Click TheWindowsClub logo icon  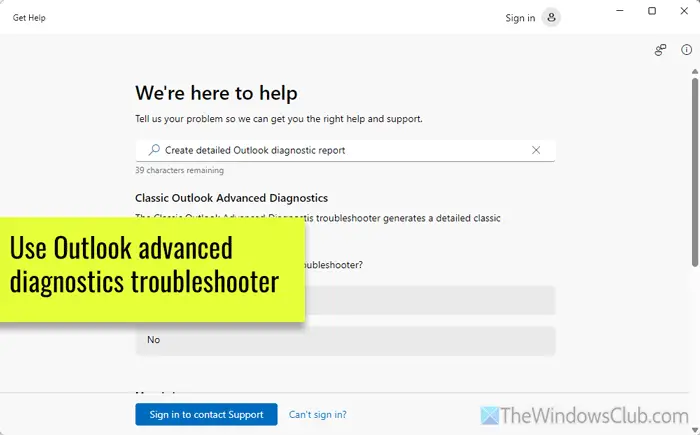coord(491,415)
